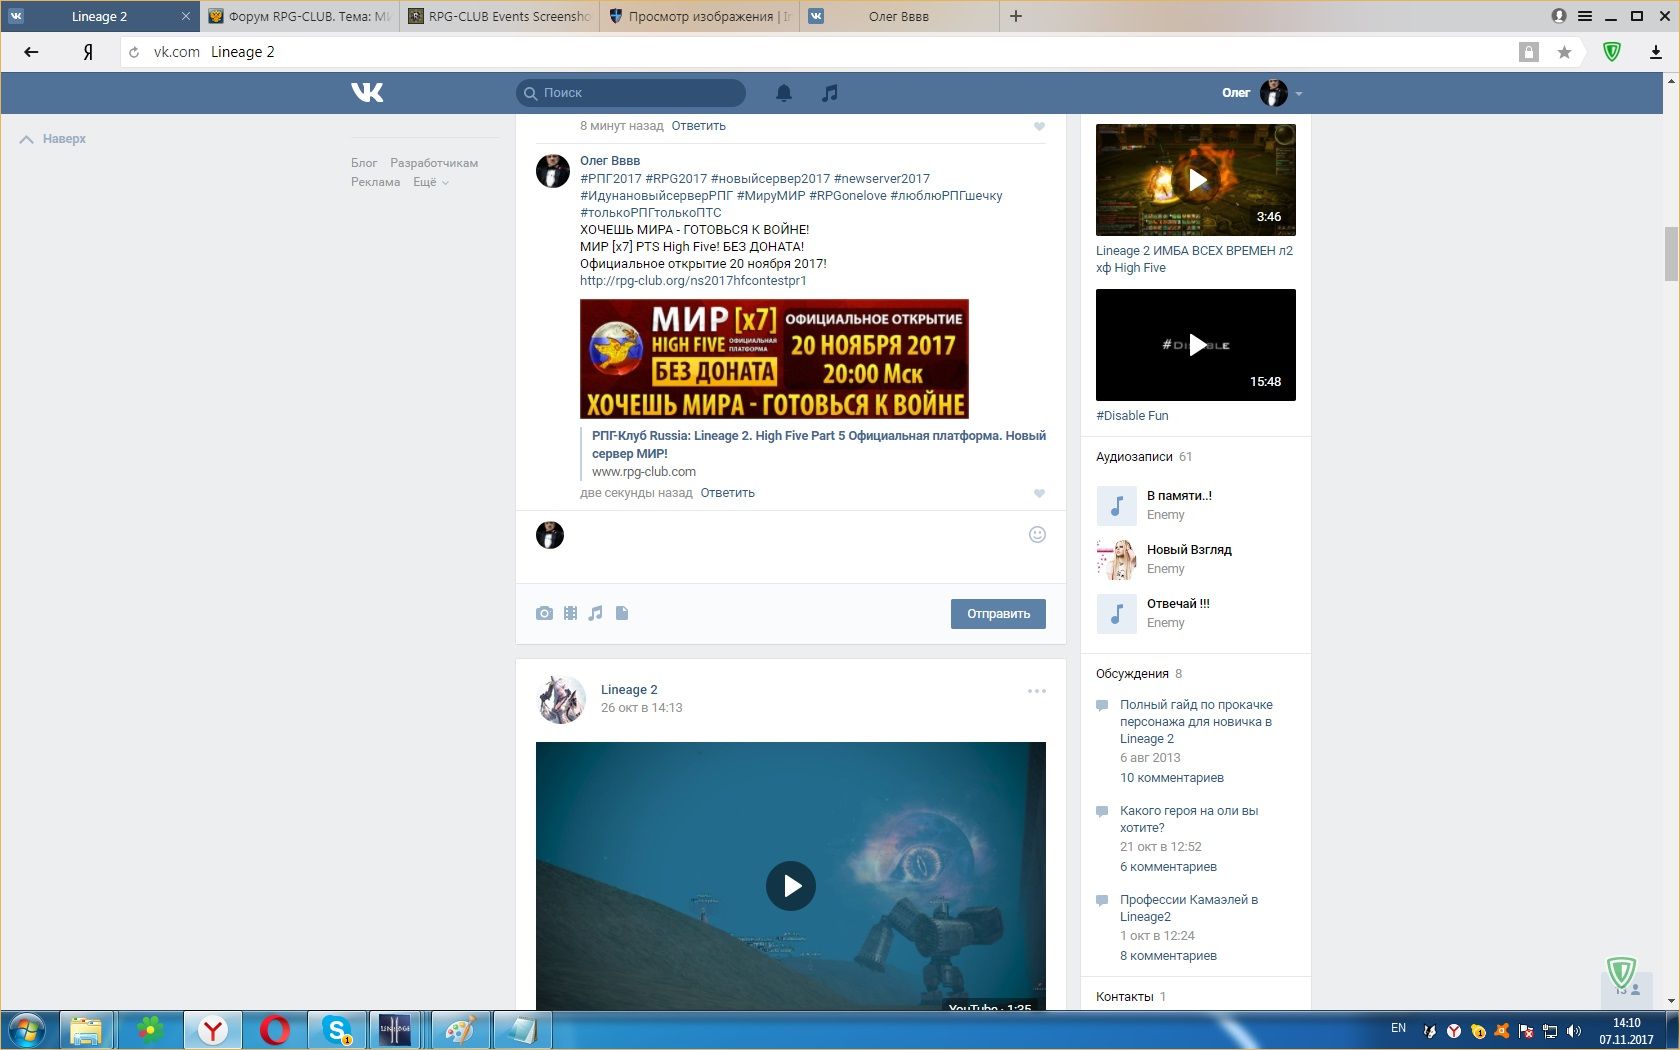Viewport: 1680px width, 1050px height.
Task: Open the Блог footer link
Action: point(364,163)
